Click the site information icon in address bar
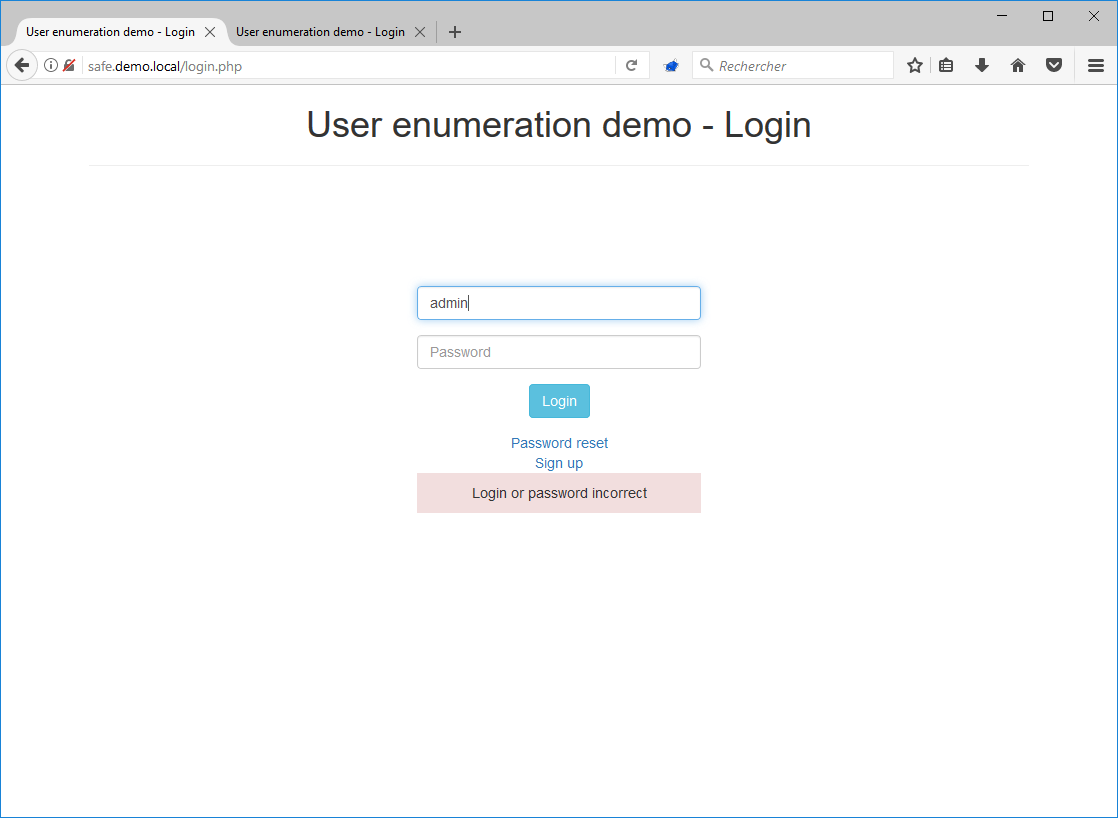 (x=50, y=64)
